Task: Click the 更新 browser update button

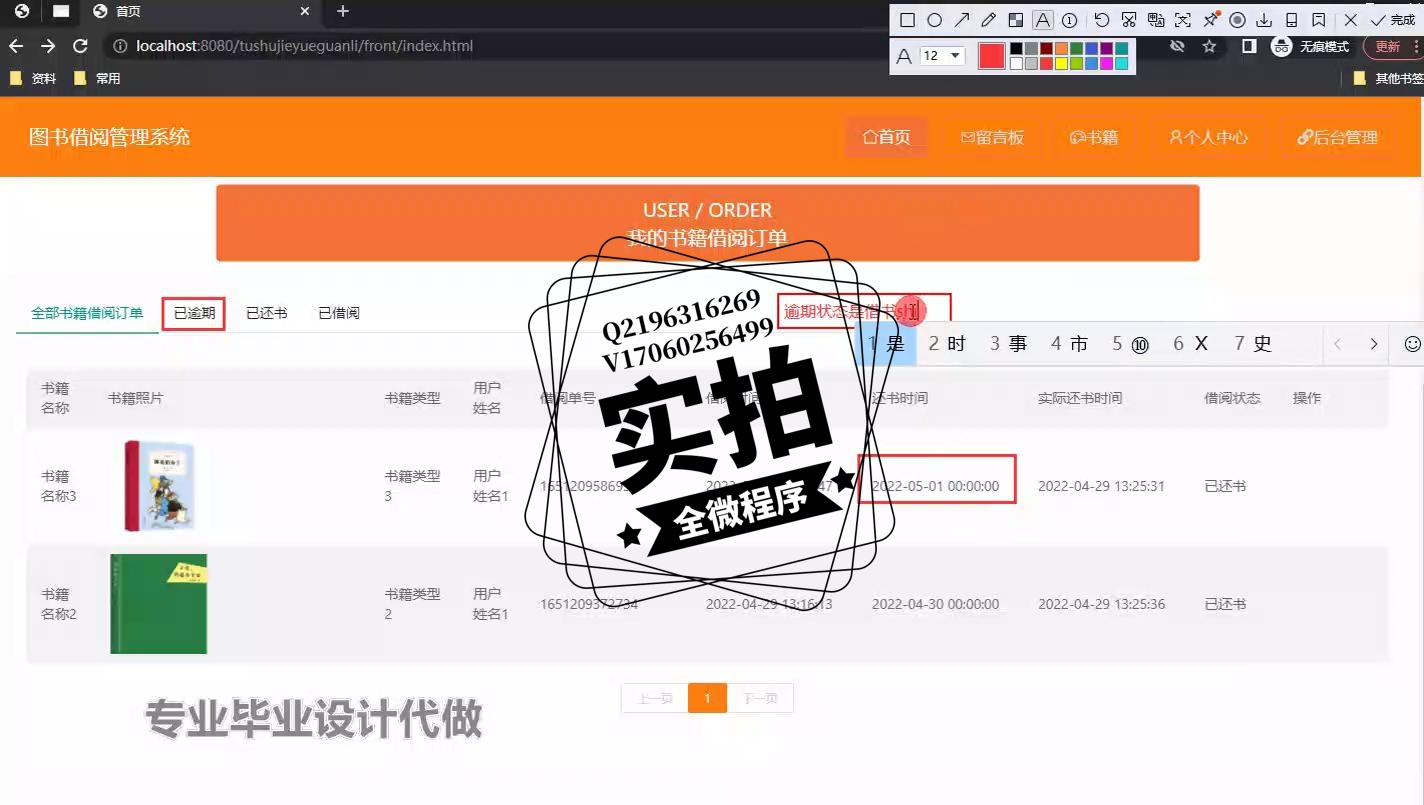Action: (x=1388, y=46)
